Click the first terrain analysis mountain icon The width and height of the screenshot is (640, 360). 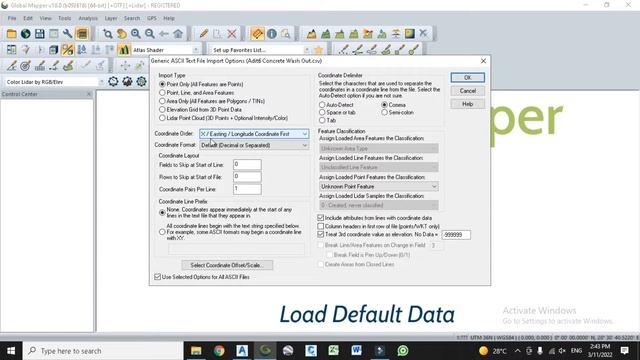[x=311, y=34]
